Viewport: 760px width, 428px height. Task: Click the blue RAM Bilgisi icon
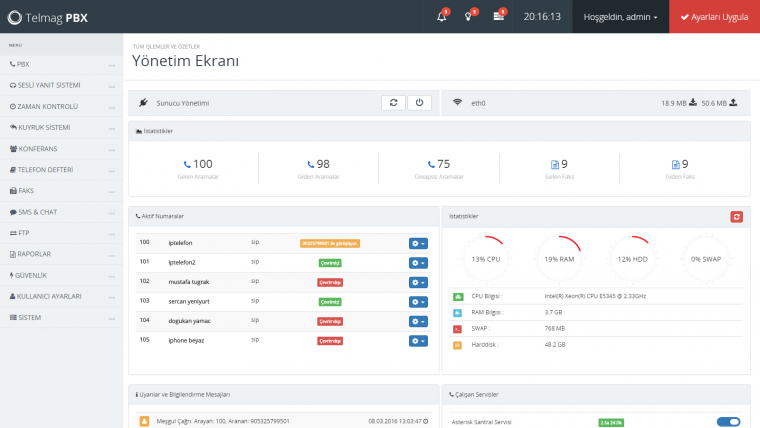(x=458, y=313)
